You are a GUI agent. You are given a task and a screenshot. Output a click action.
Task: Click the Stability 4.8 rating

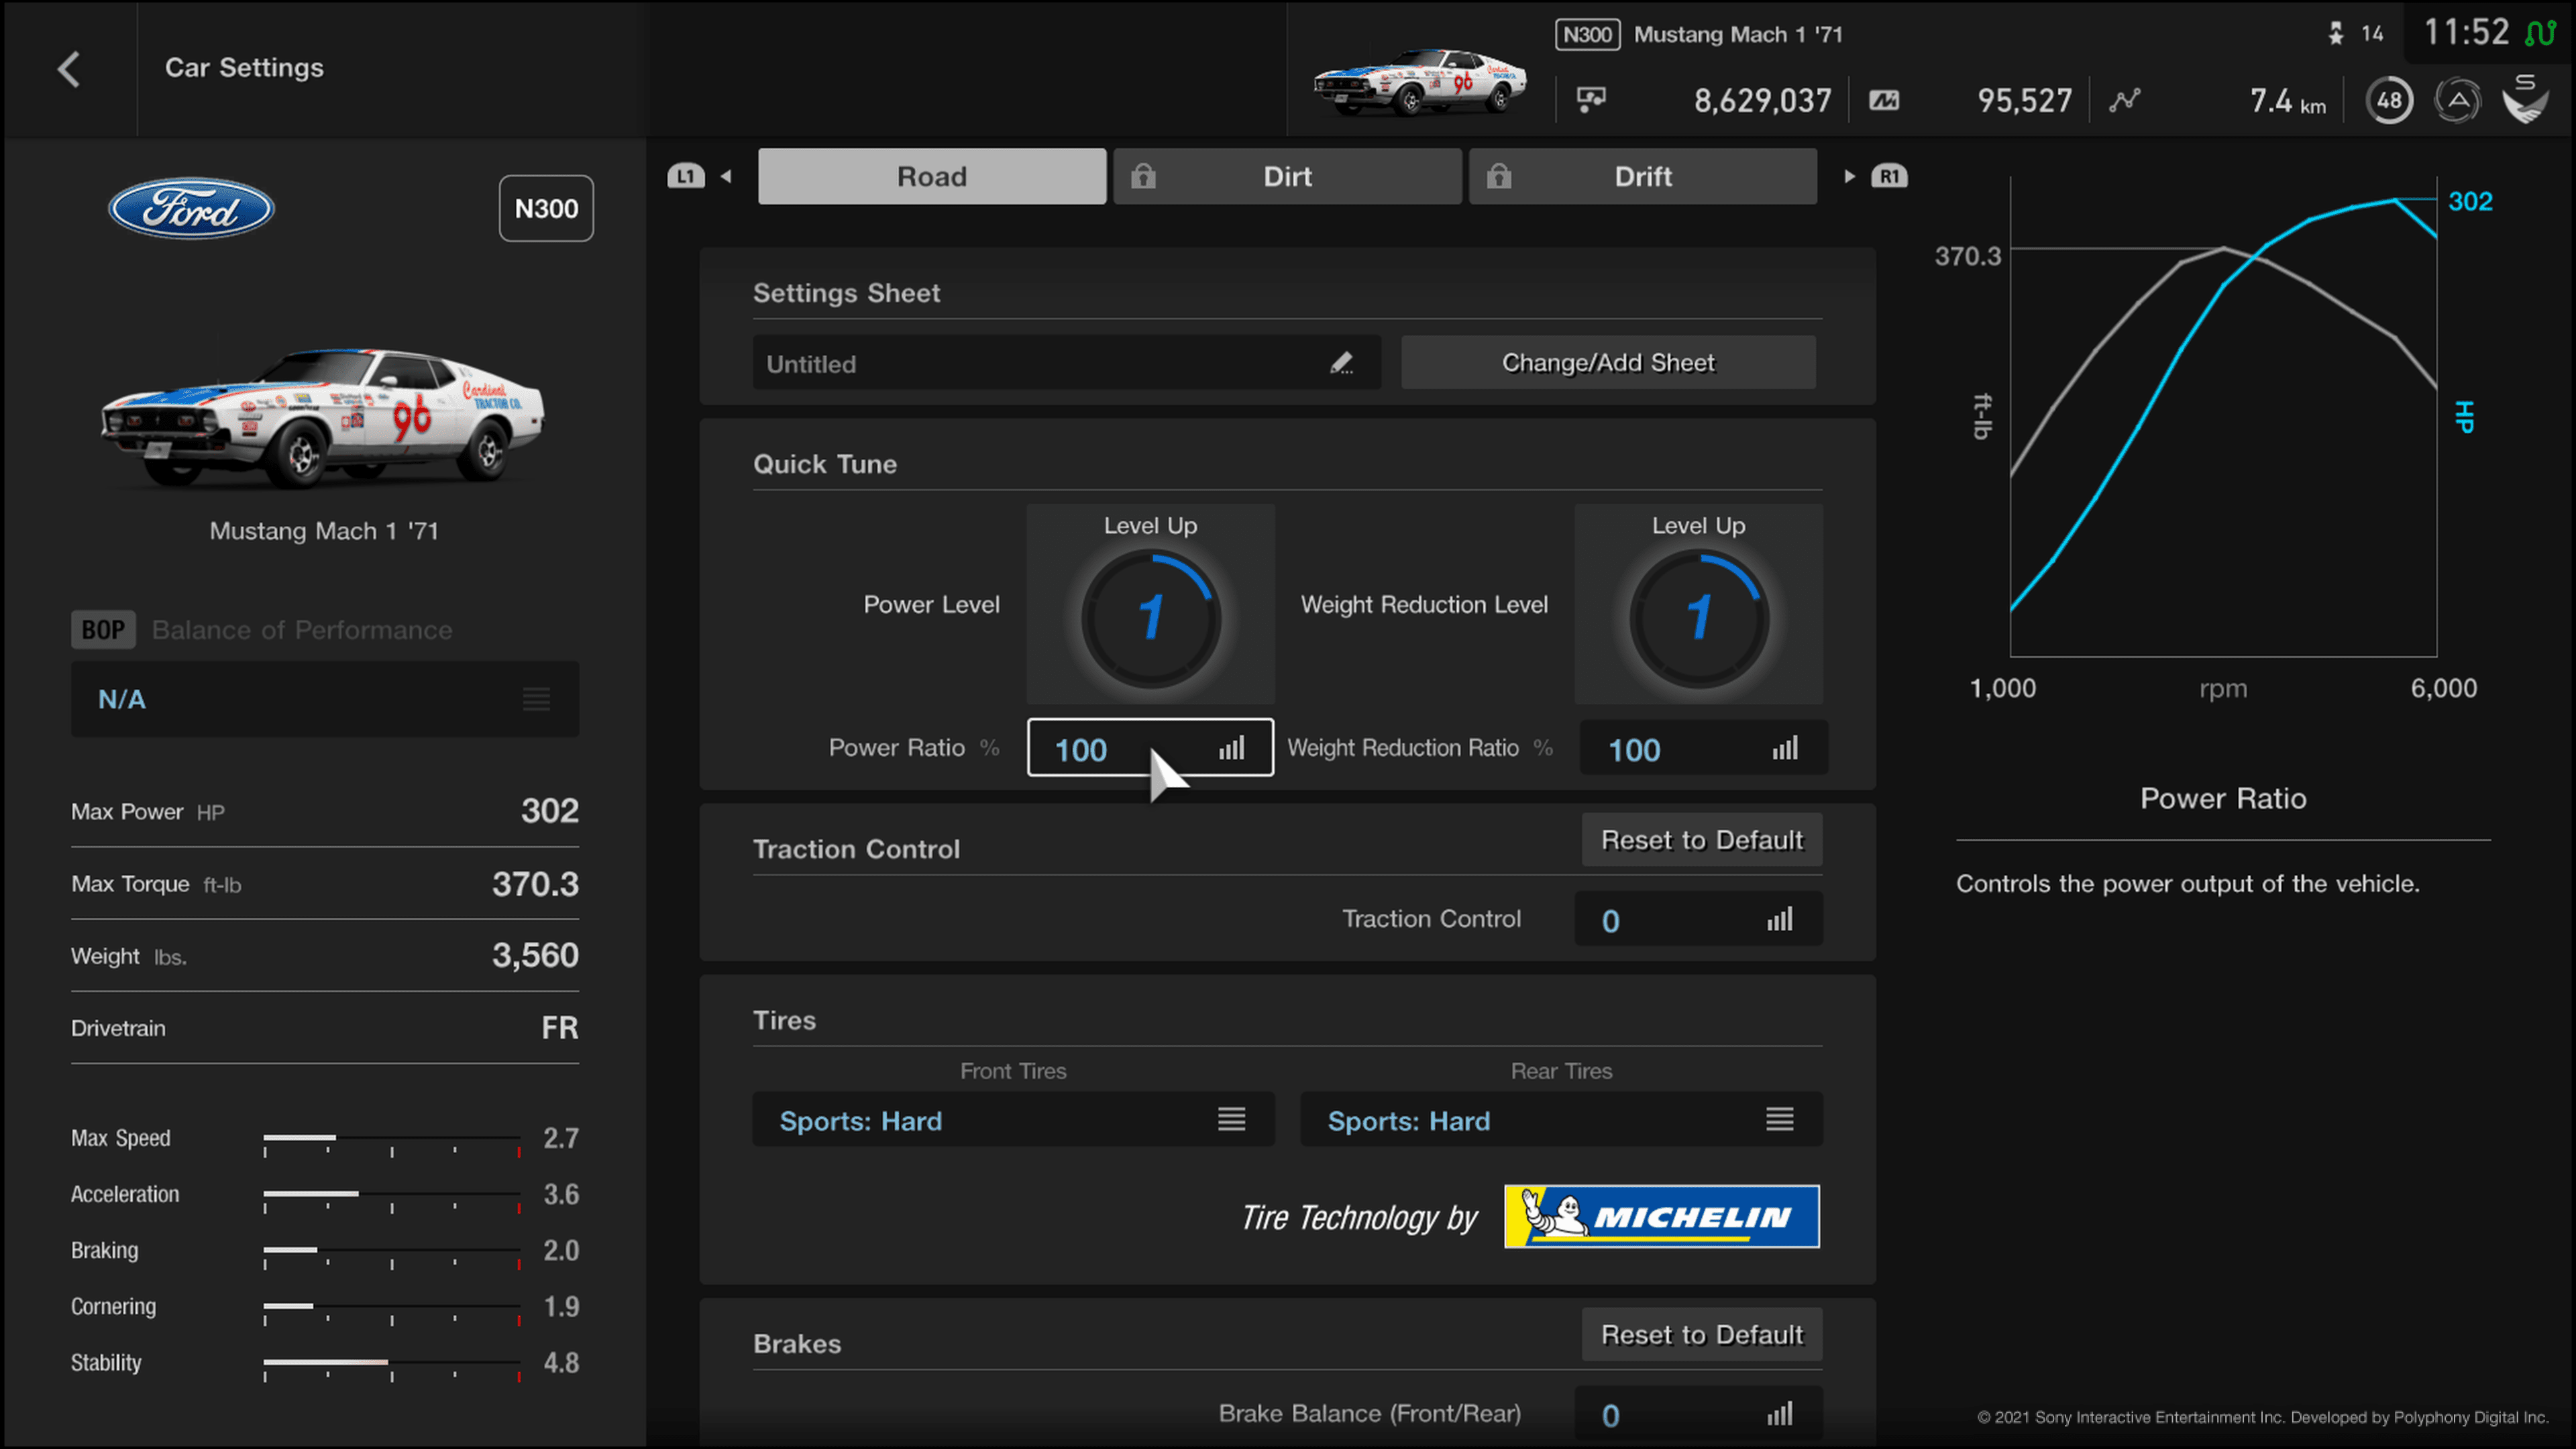tap(561, 1362)
